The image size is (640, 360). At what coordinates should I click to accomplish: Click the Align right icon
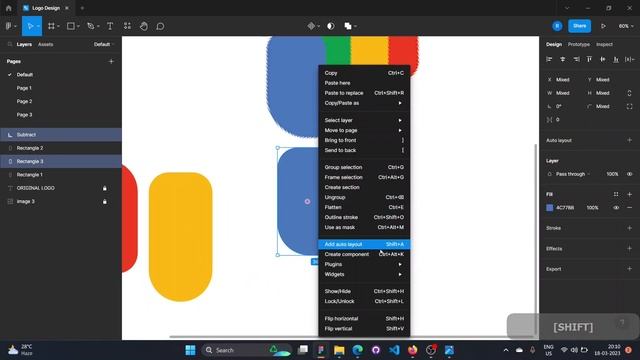[576, 60]
